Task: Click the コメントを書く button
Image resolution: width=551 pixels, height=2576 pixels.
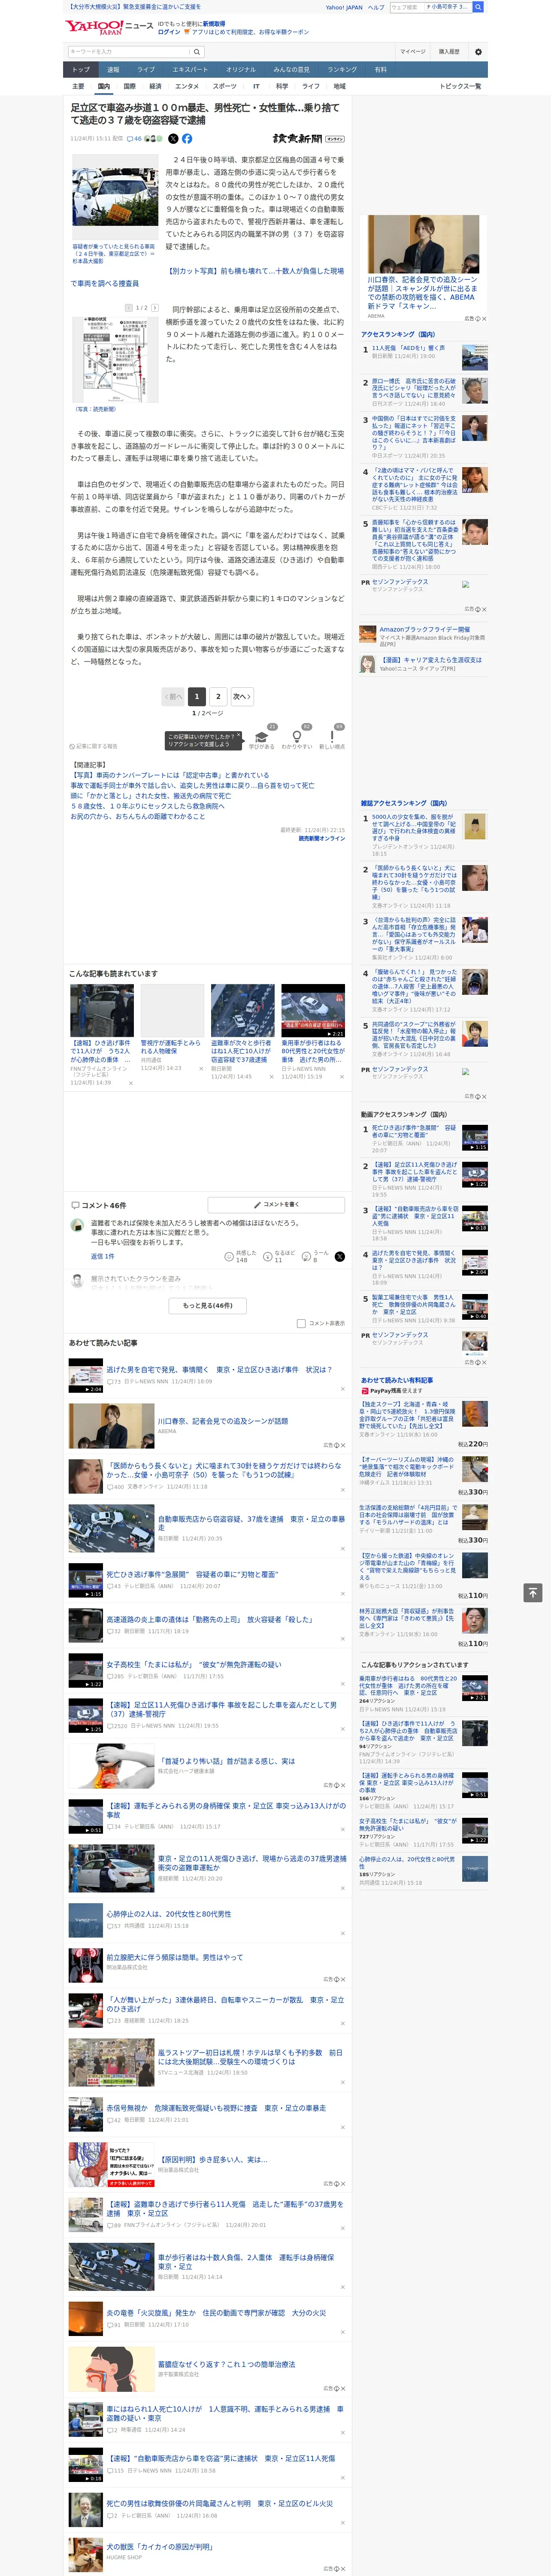Action: (276, 1205)
